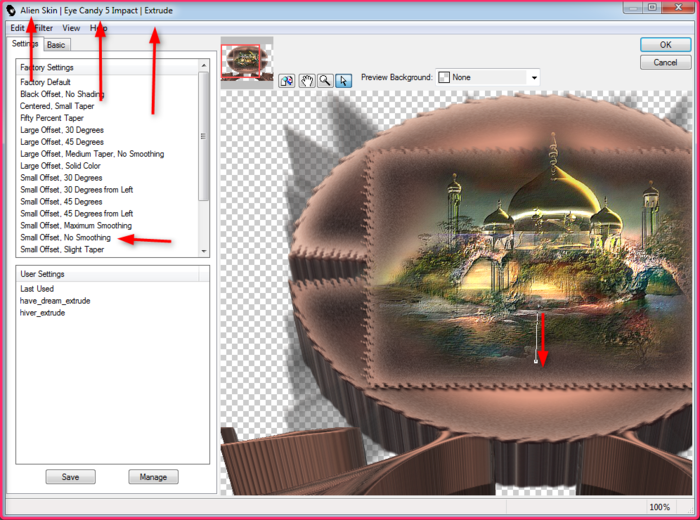Select 'Small Offset, No Smoothing' preset
This screenshot has height=520, width=700.
pyautogui.click(x=65, y=237)
